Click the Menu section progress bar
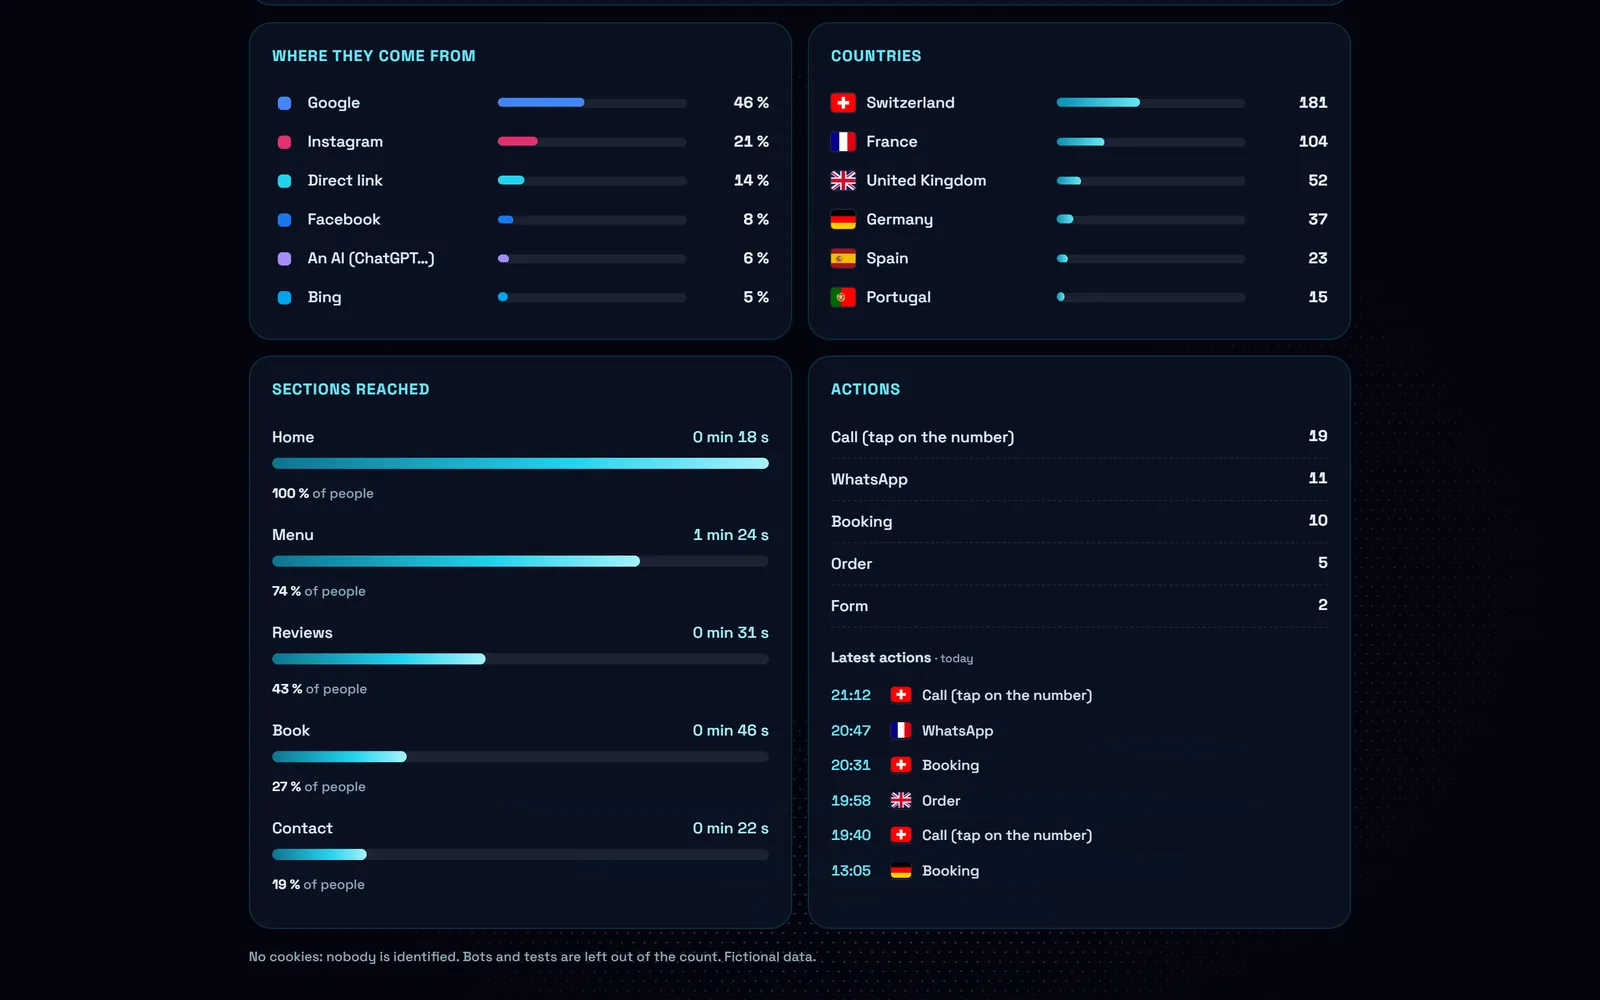 pyautogui.click(x=520, y=562)
